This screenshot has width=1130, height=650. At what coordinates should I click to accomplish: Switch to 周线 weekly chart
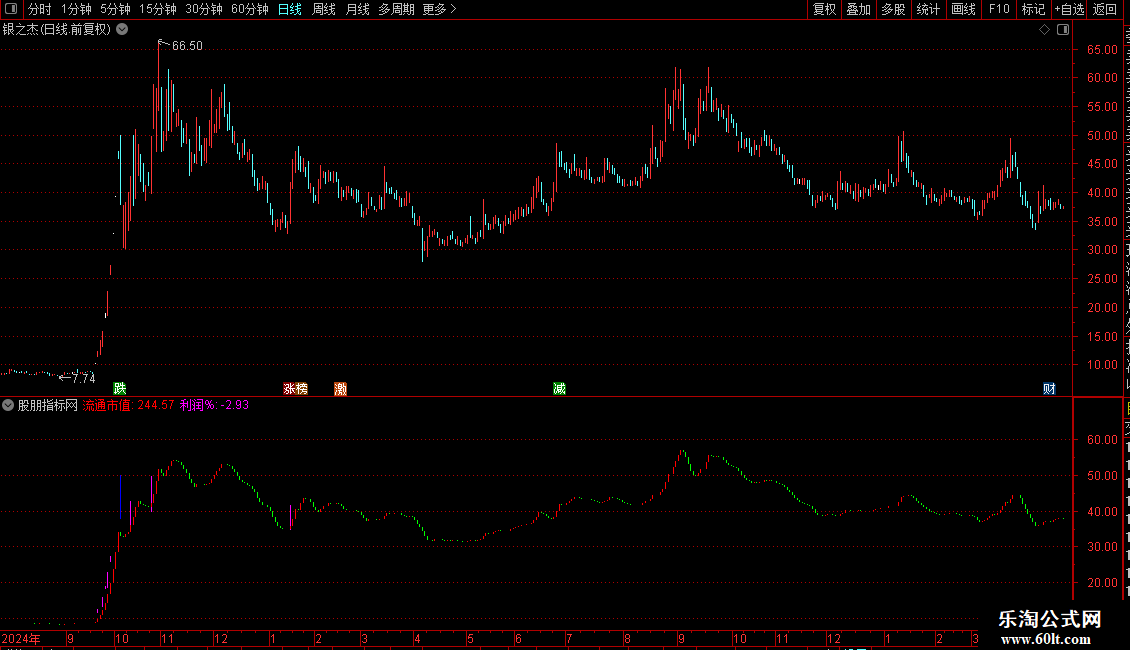pos(324,9)
